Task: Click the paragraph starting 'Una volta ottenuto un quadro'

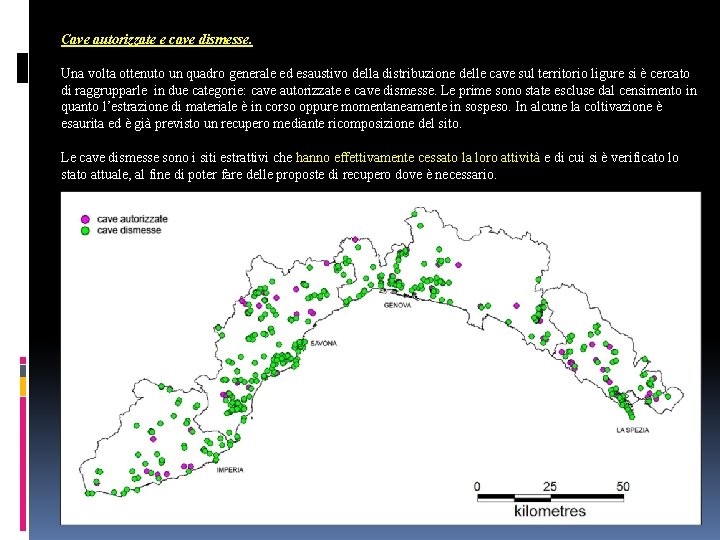Action: 379,98
